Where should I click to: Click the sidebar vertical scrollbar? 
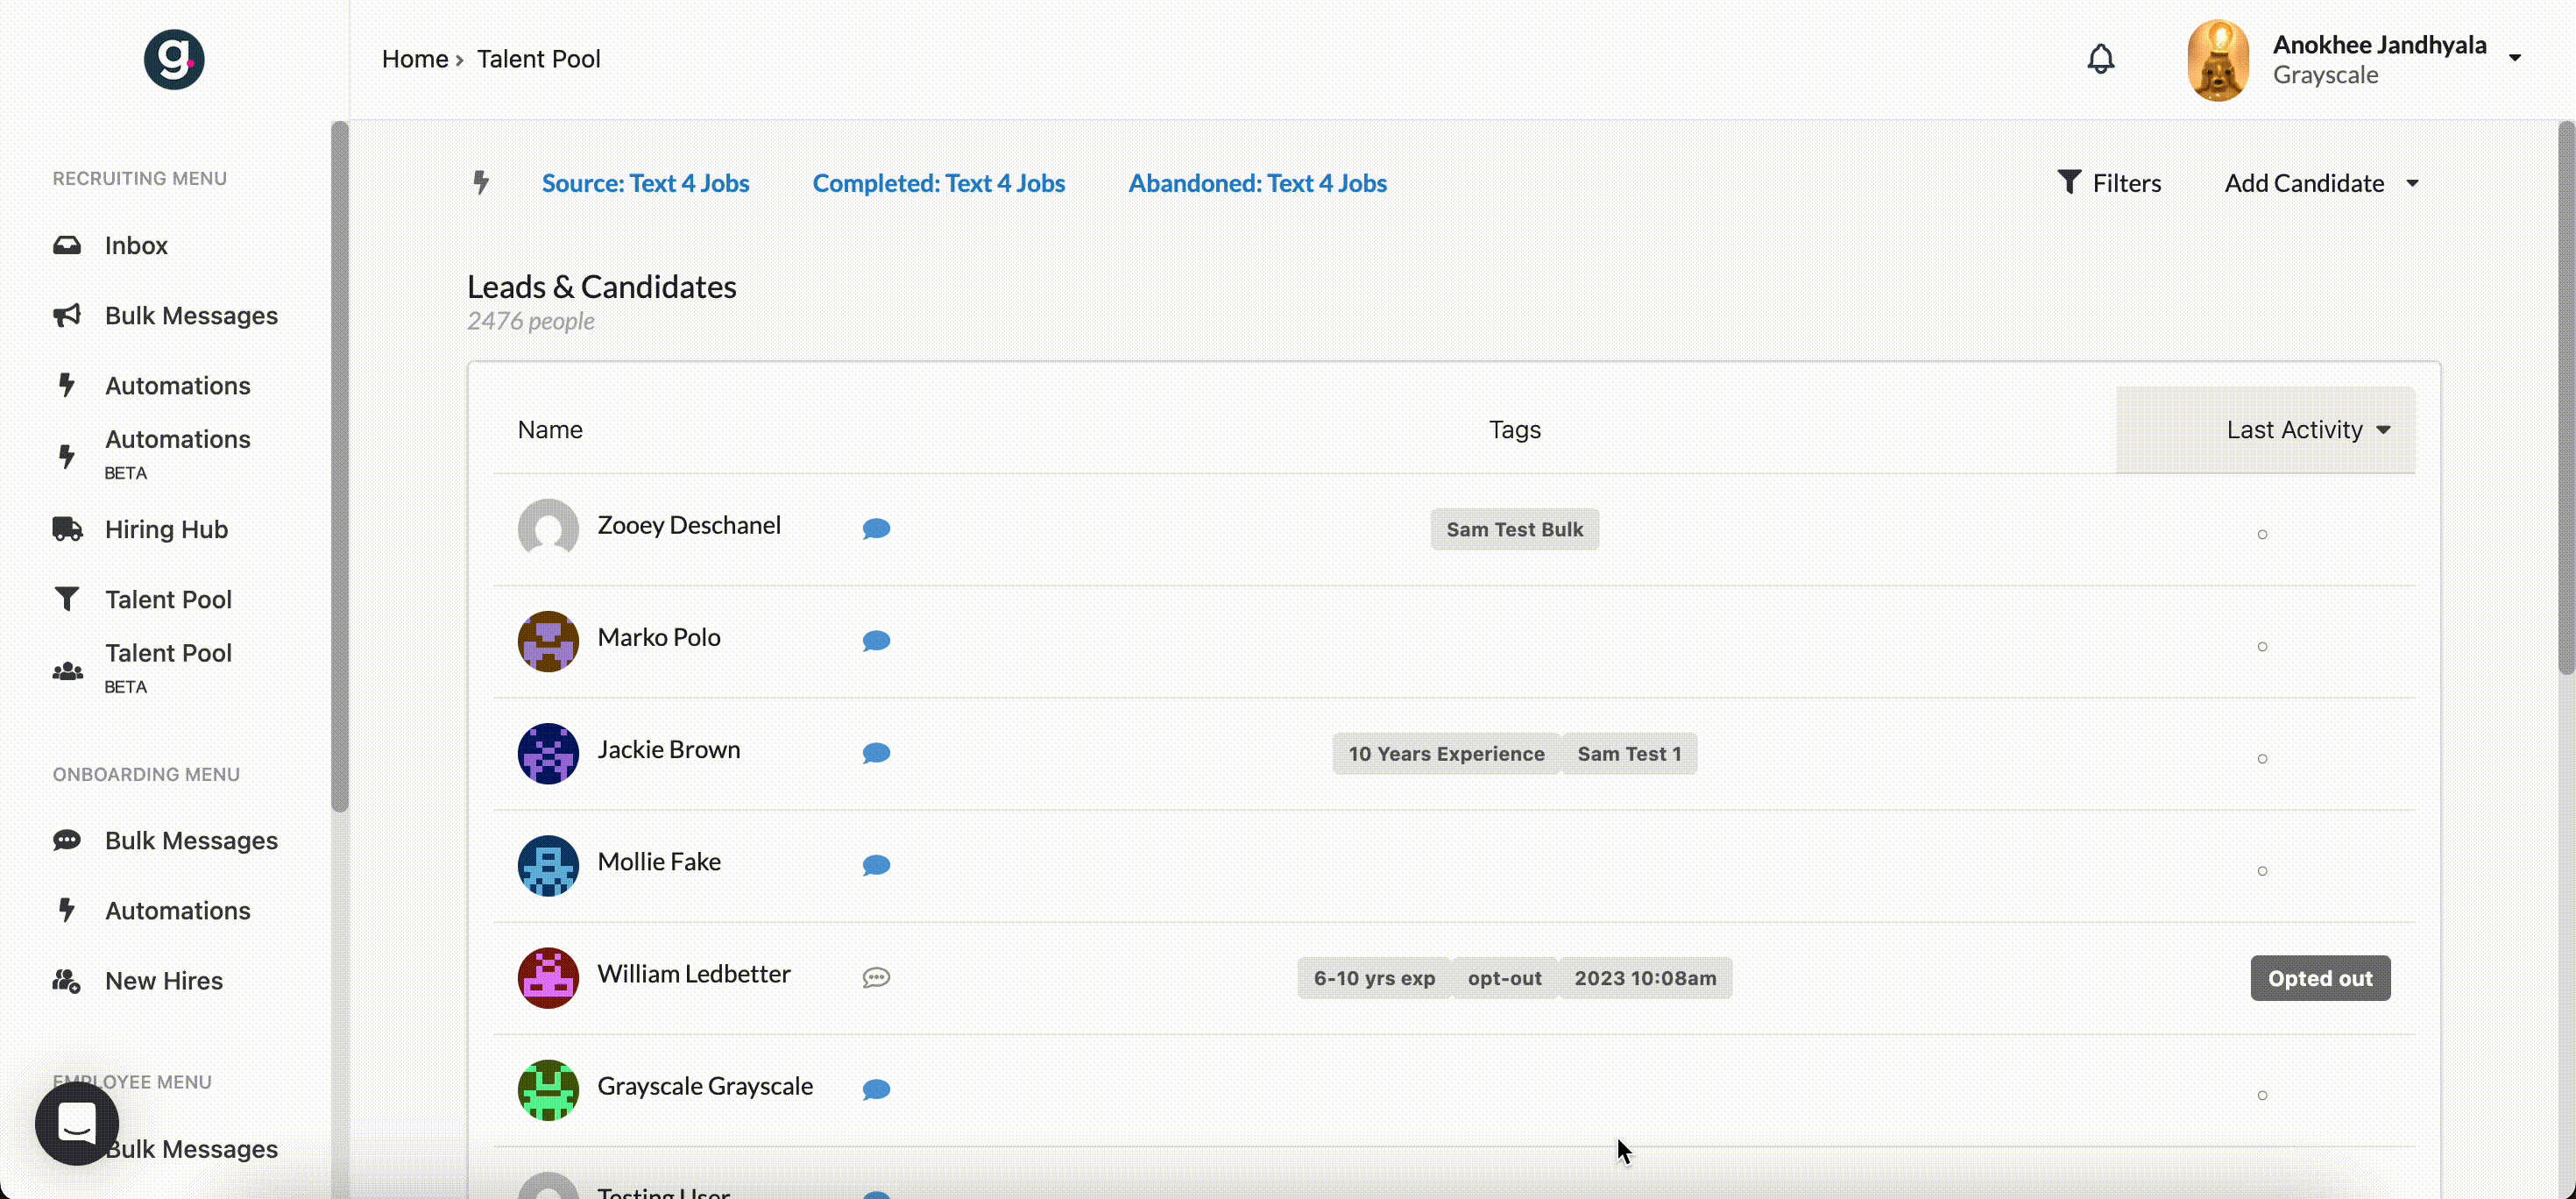pos(340,465)
